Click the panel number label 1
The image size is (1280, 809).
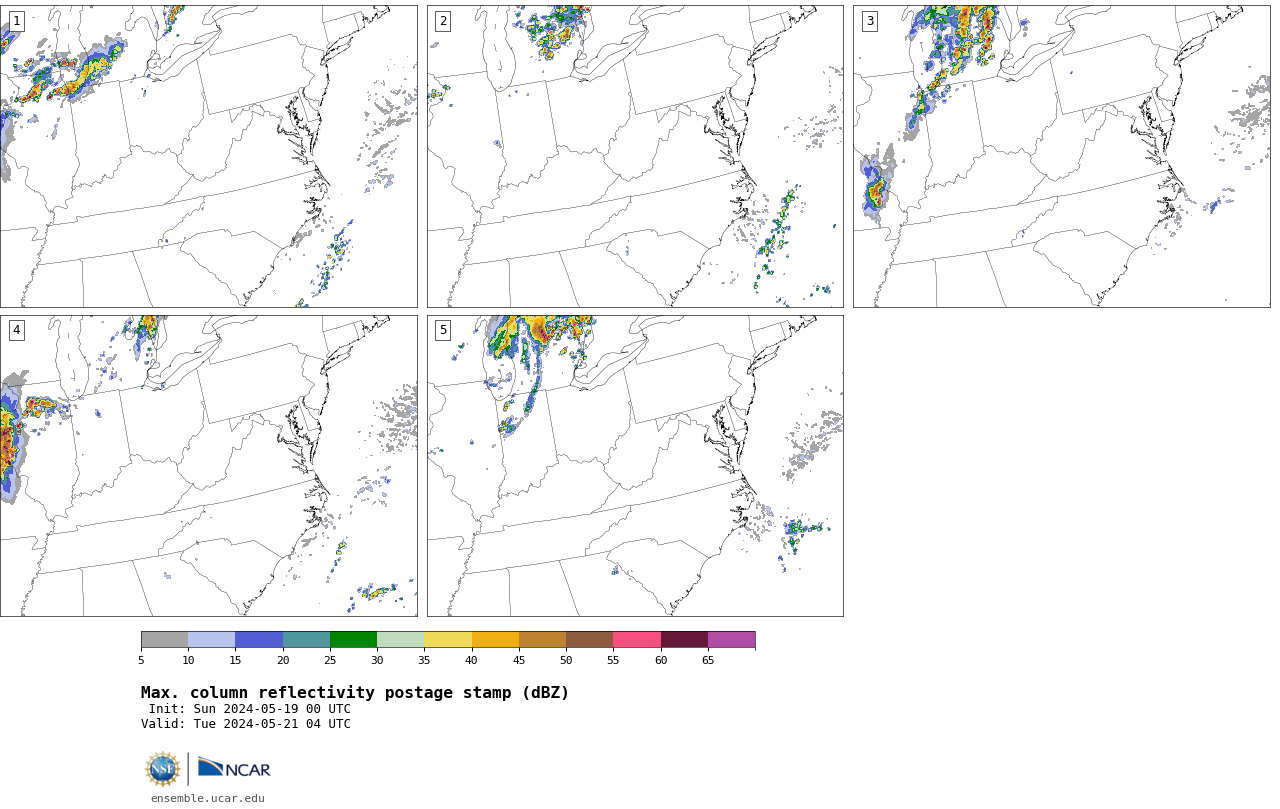(16, 21)
